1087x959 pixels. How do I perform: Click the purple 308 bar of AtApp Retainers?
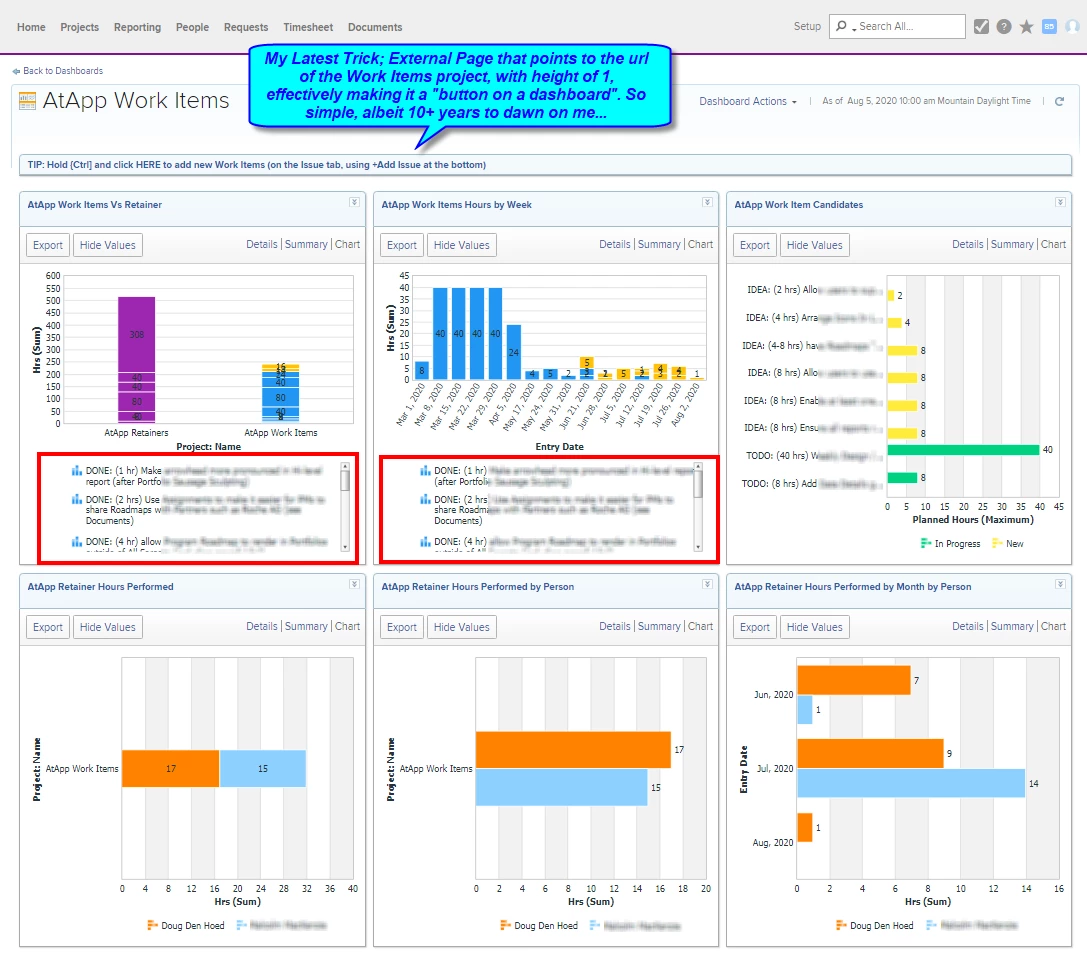[x=137, y=334]
